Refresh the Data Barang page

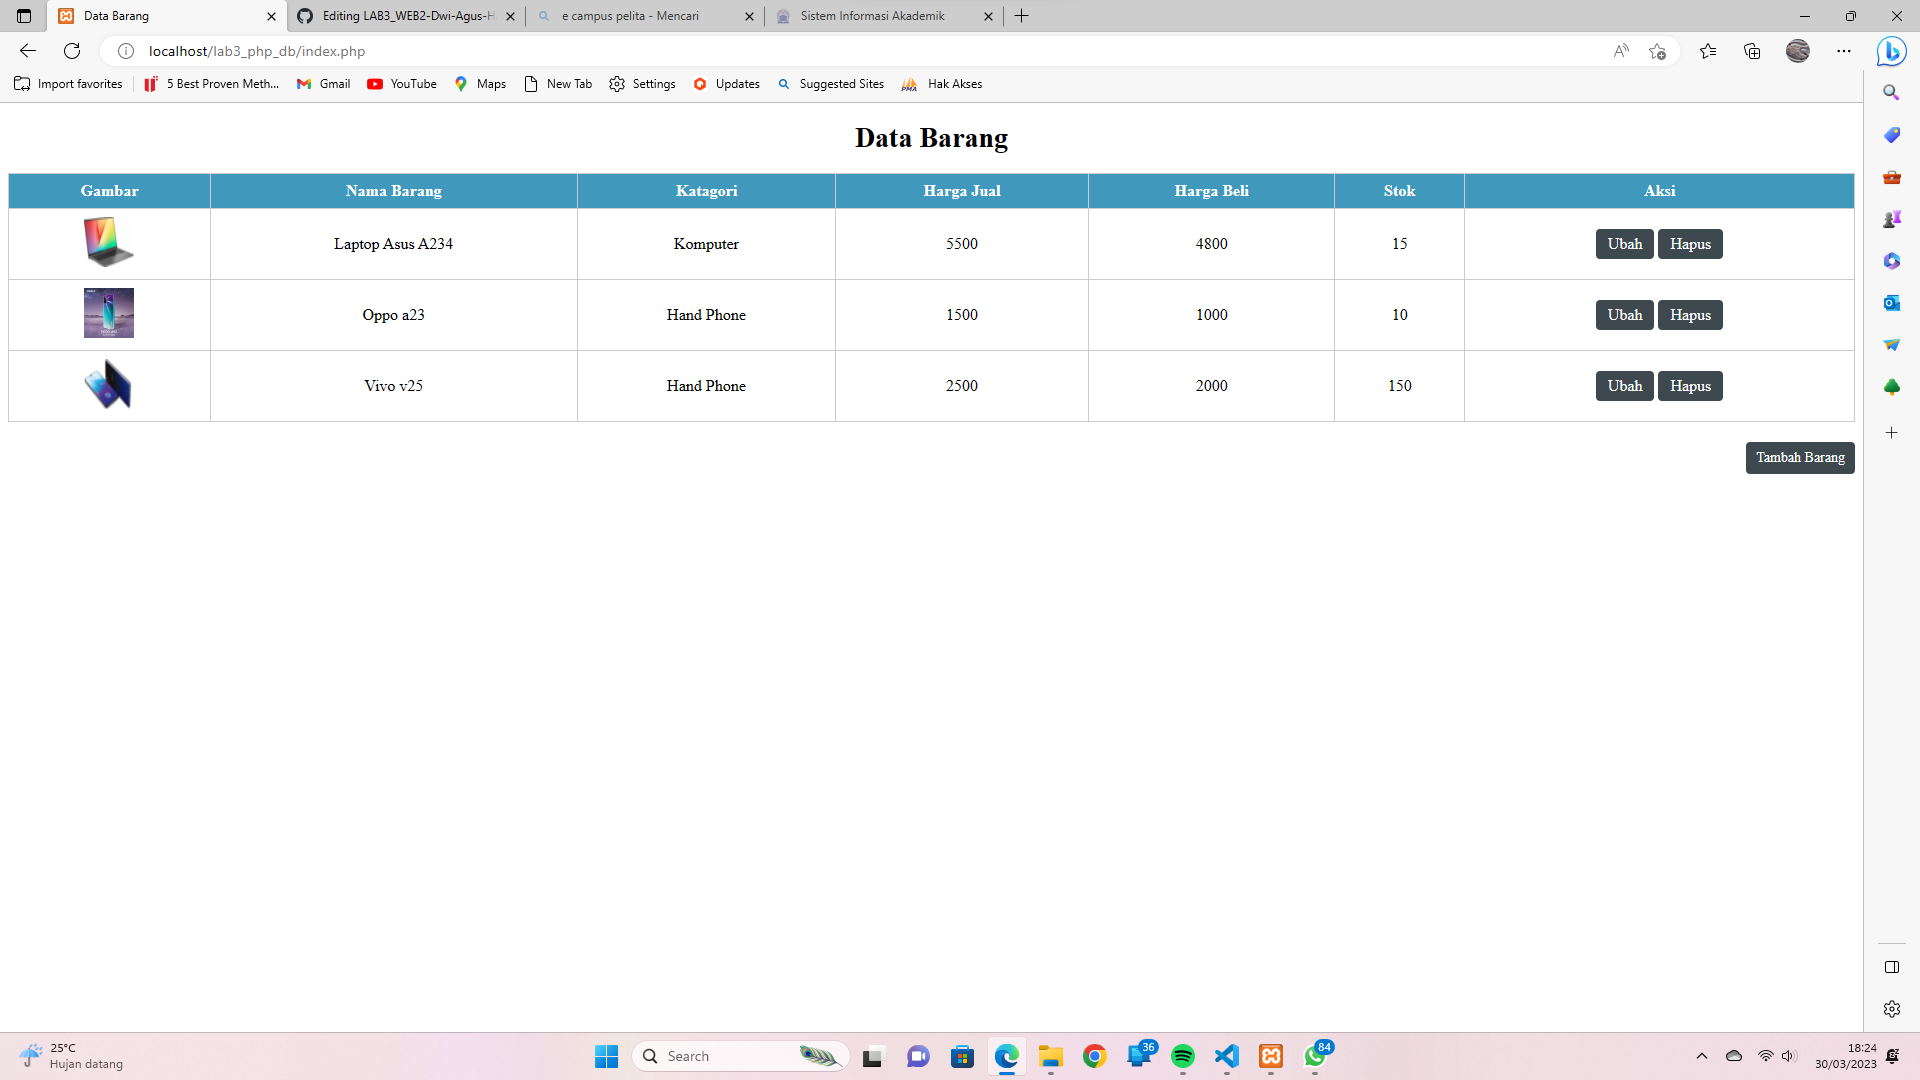71,51
